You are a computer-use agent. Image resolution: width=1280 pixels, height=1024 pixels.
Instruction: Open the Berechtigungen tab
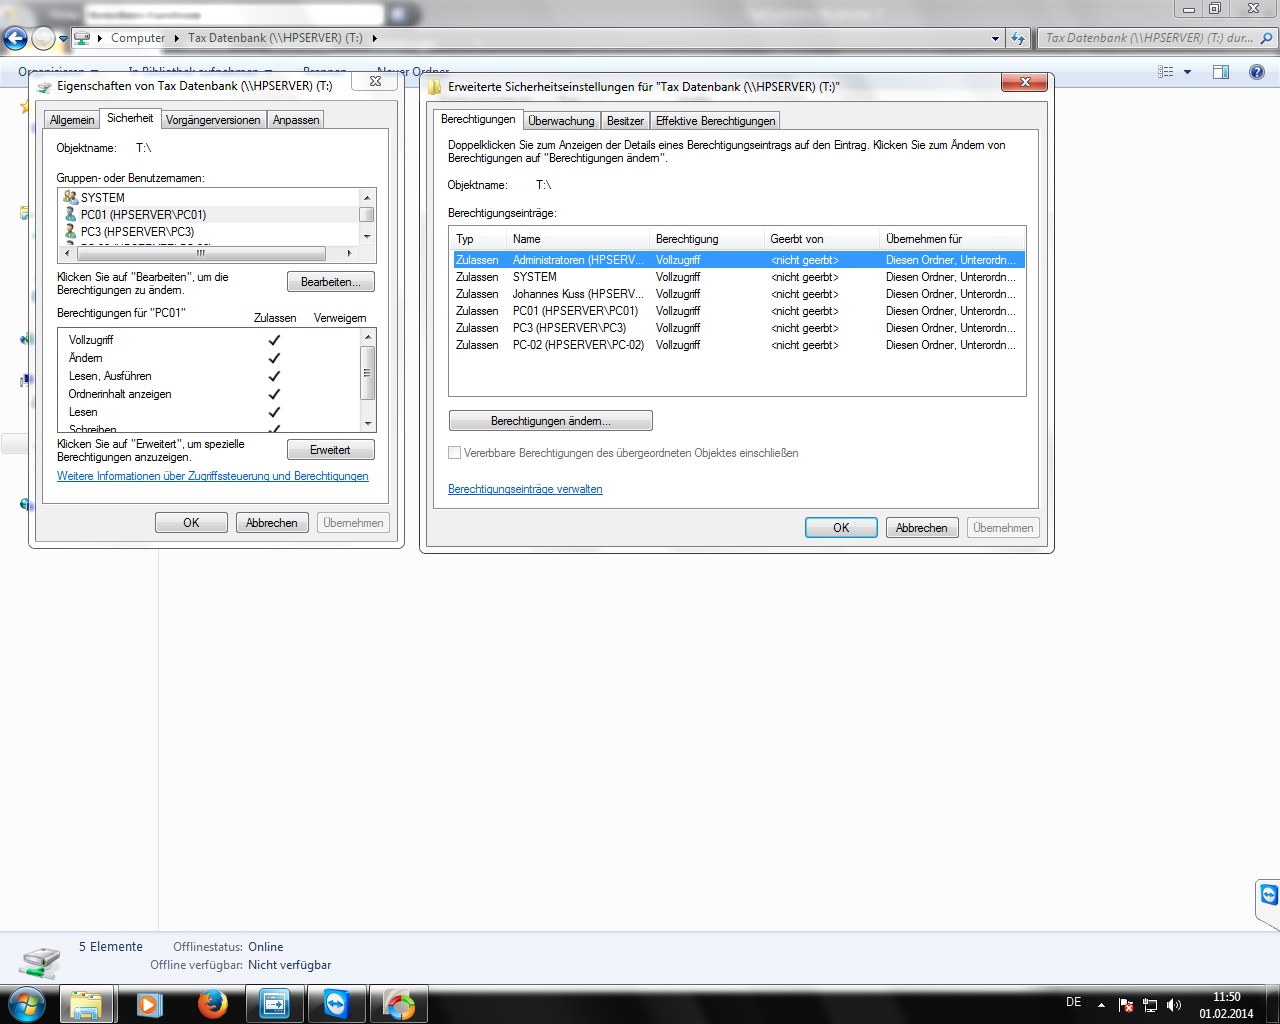tap(478, 119)
